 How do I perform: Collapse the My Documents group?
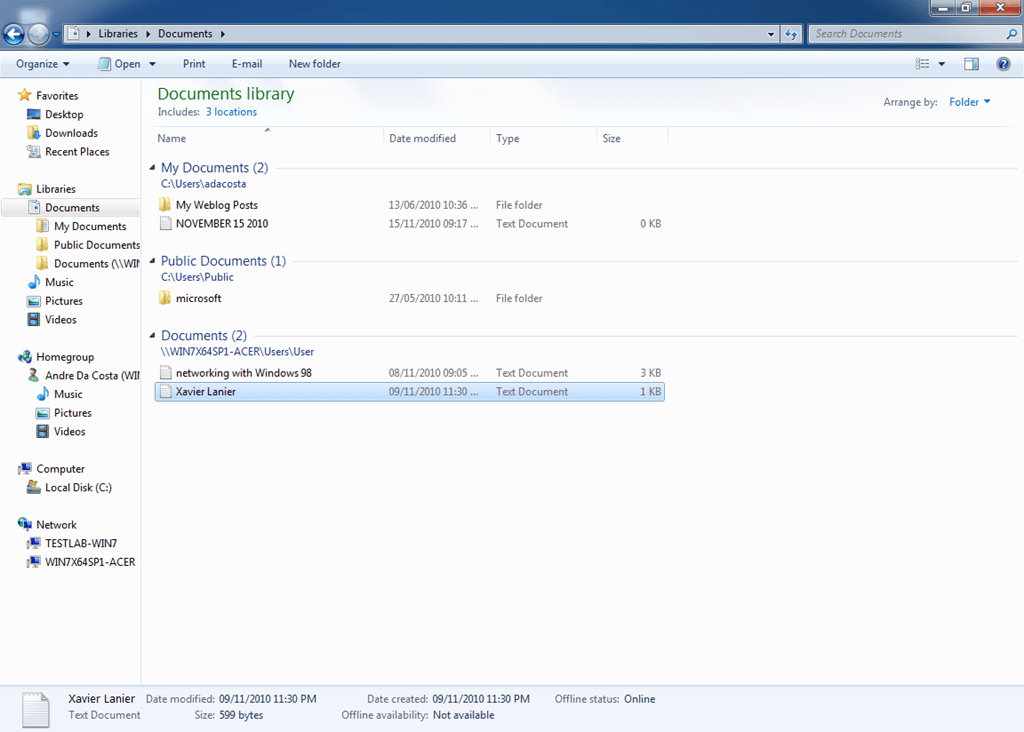(154, 167)
